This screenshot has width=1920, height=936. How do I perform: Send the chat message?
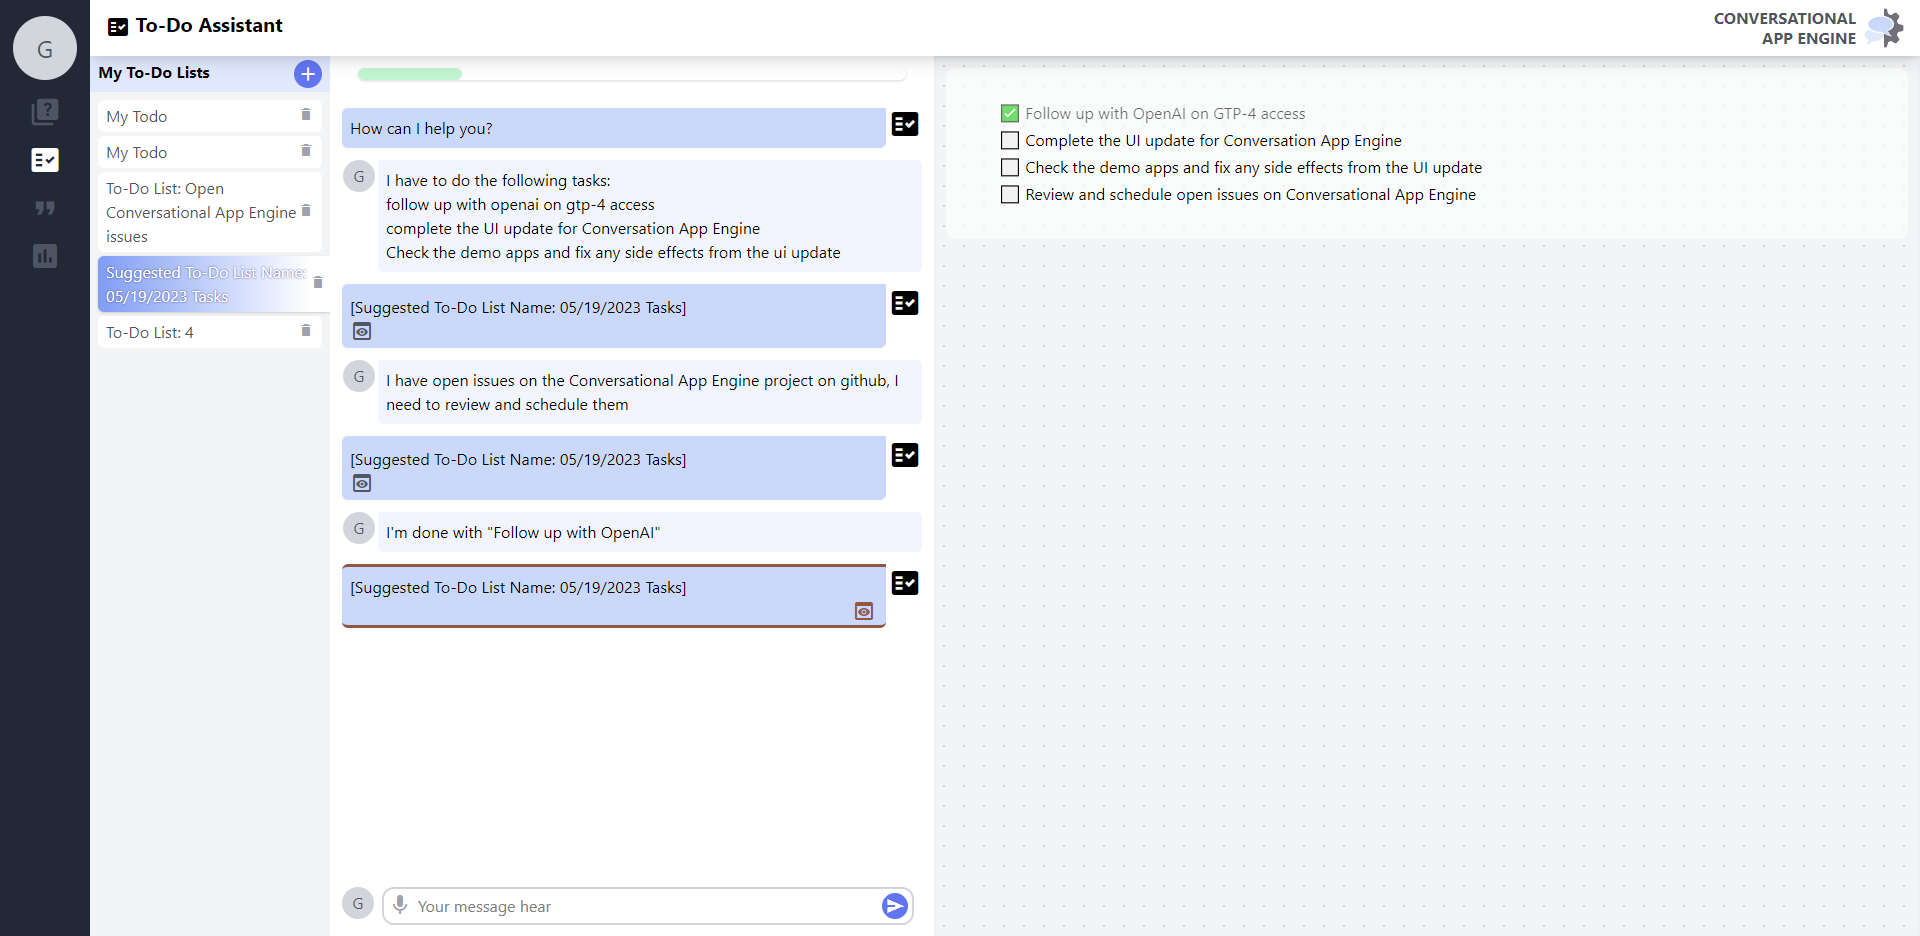coord(895,906)
